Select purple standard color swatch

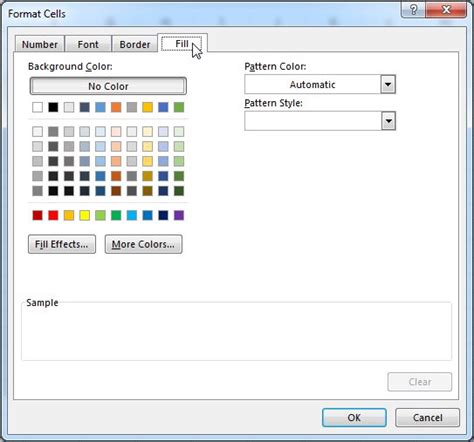(179, 215)
